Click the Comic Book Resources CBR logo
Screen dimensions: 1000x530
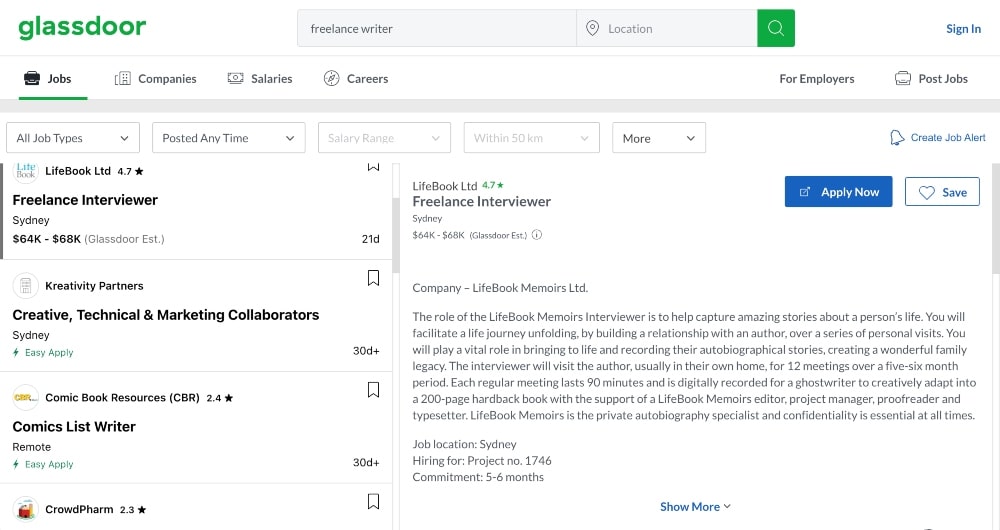coord(26,397)
